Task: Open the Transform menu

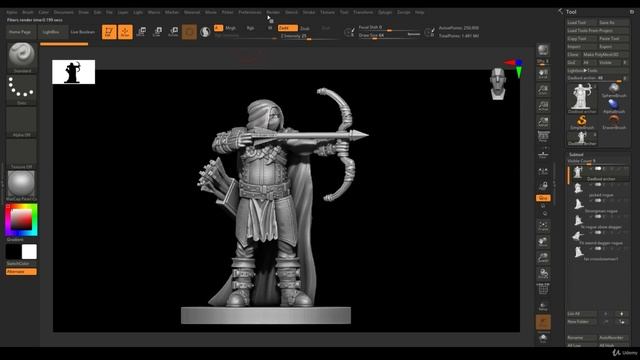Action: [363, 12]
